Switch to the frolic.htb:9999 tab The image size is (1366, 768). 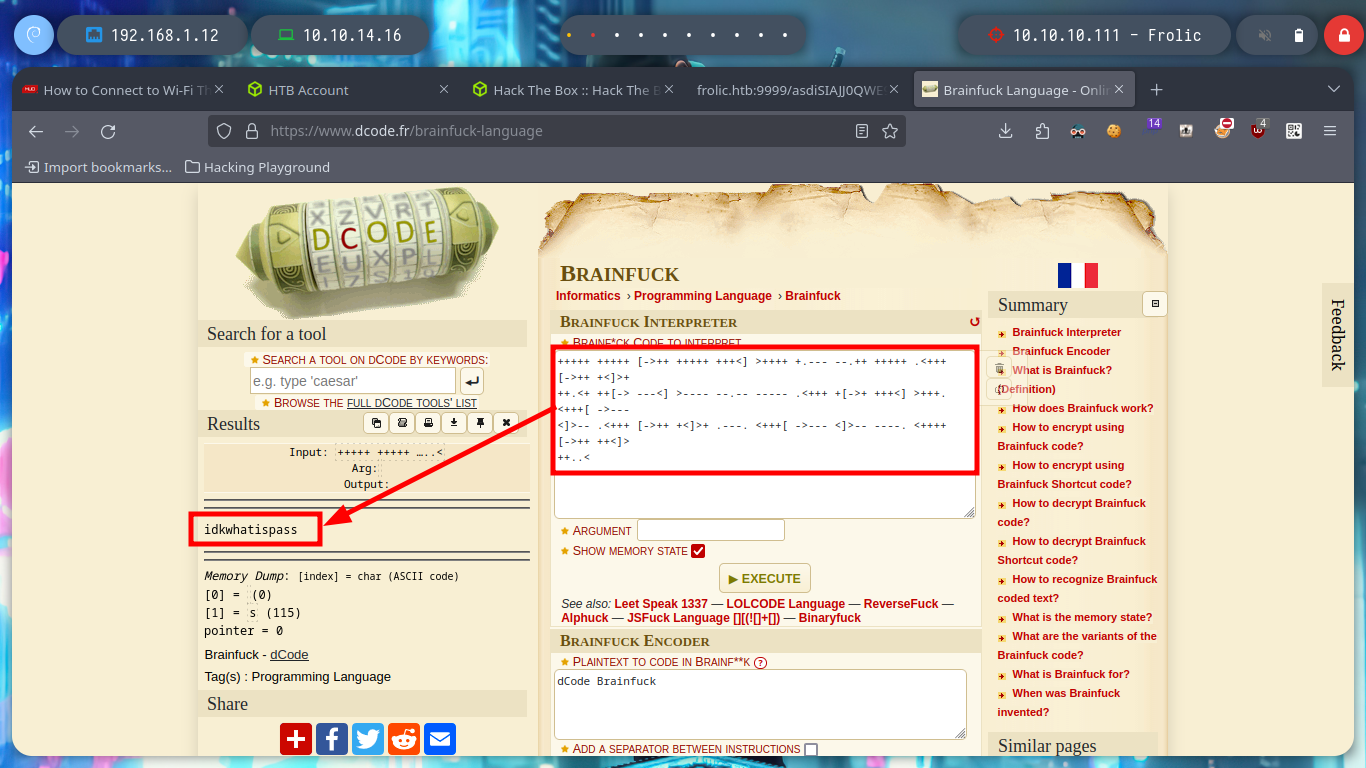tap(799, 90)
